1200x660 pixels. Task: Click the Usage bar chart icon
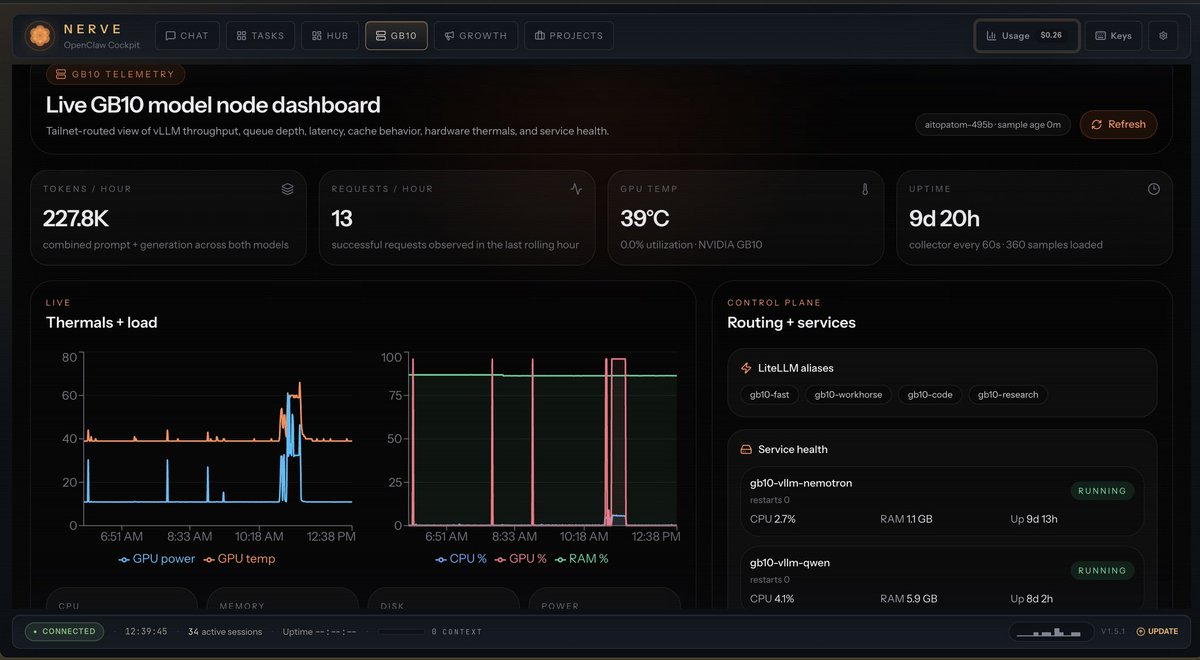[991, 36]
